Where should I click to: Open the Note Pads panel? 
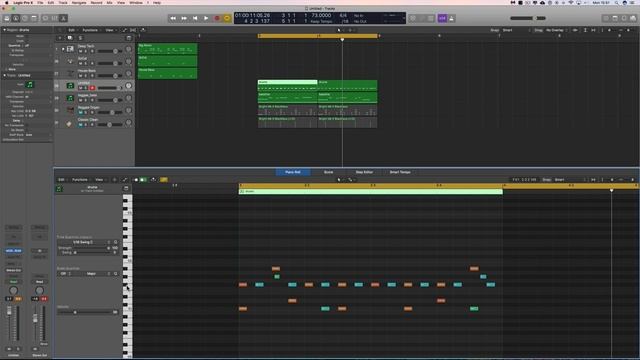coord(615,18)
